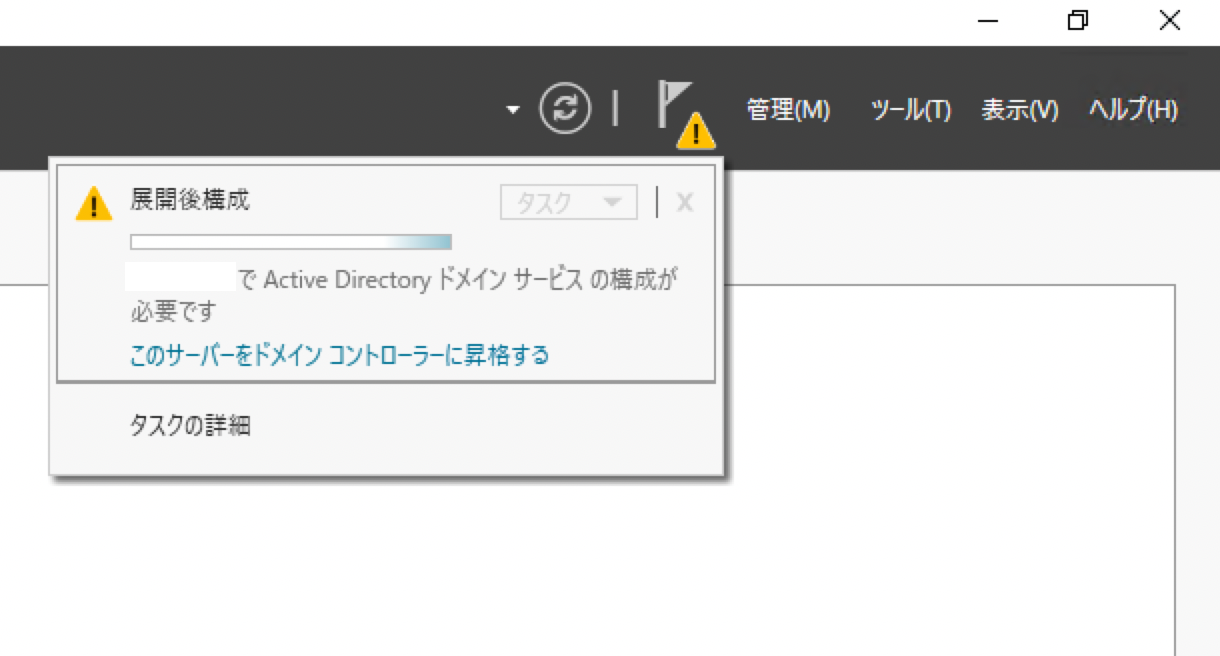Open the ヘルプ(H) menu

(x=1133, y=110)
